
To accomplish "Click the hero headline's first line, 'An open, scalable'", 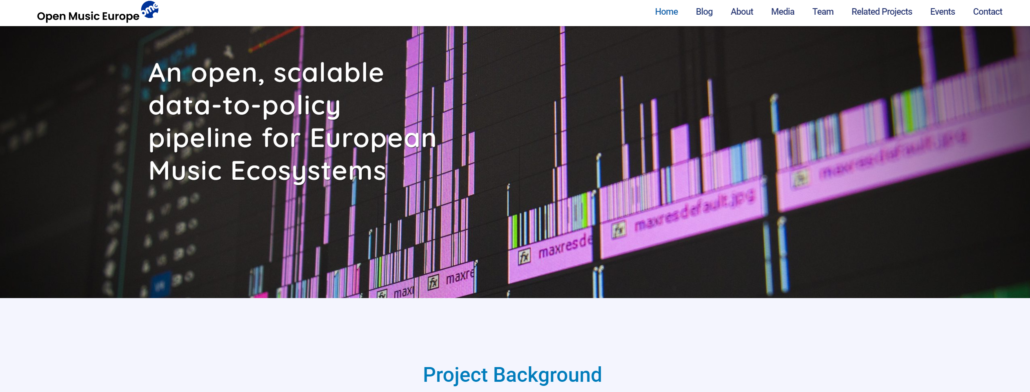I will [265, 73].
